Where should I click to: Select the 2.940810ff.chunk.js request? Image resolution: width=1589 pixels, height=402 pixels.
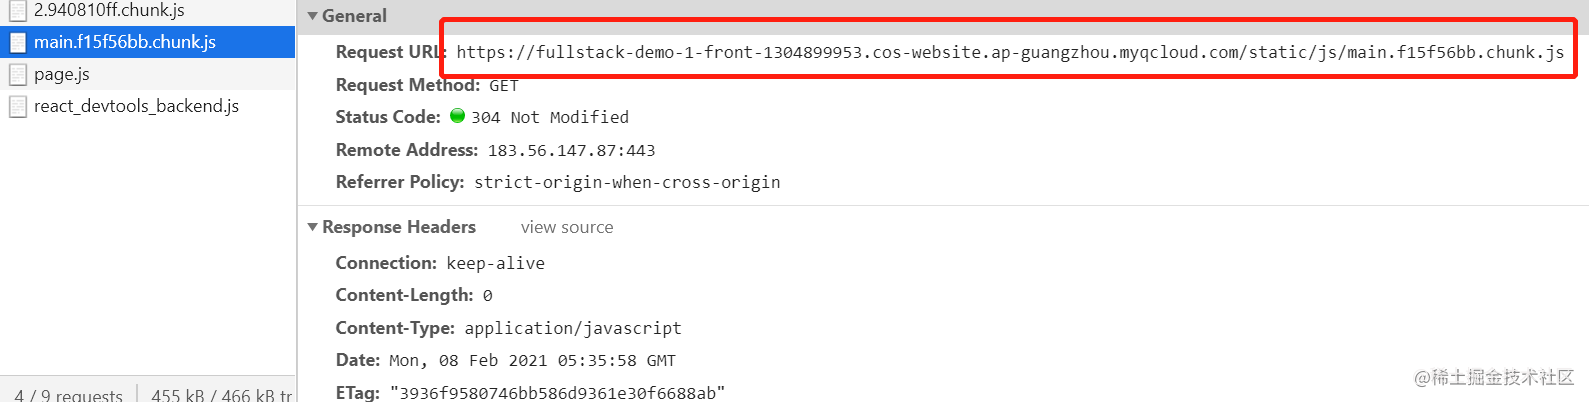coord(147,11)
